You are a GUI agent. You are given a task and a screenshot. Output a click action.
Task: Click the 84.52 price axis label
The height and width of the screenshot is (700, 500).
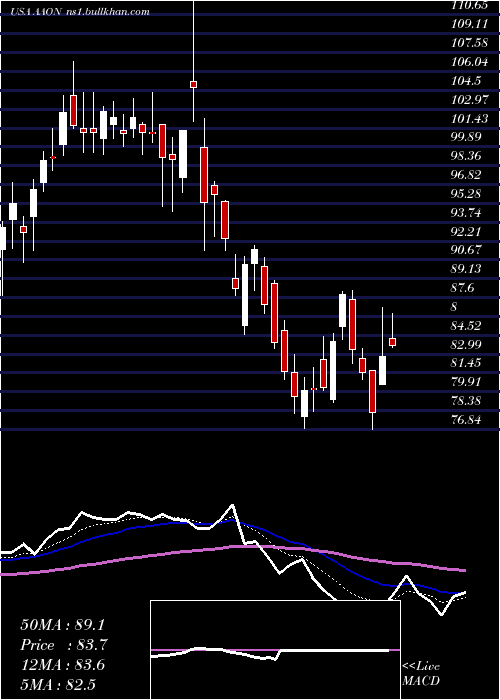467,325
